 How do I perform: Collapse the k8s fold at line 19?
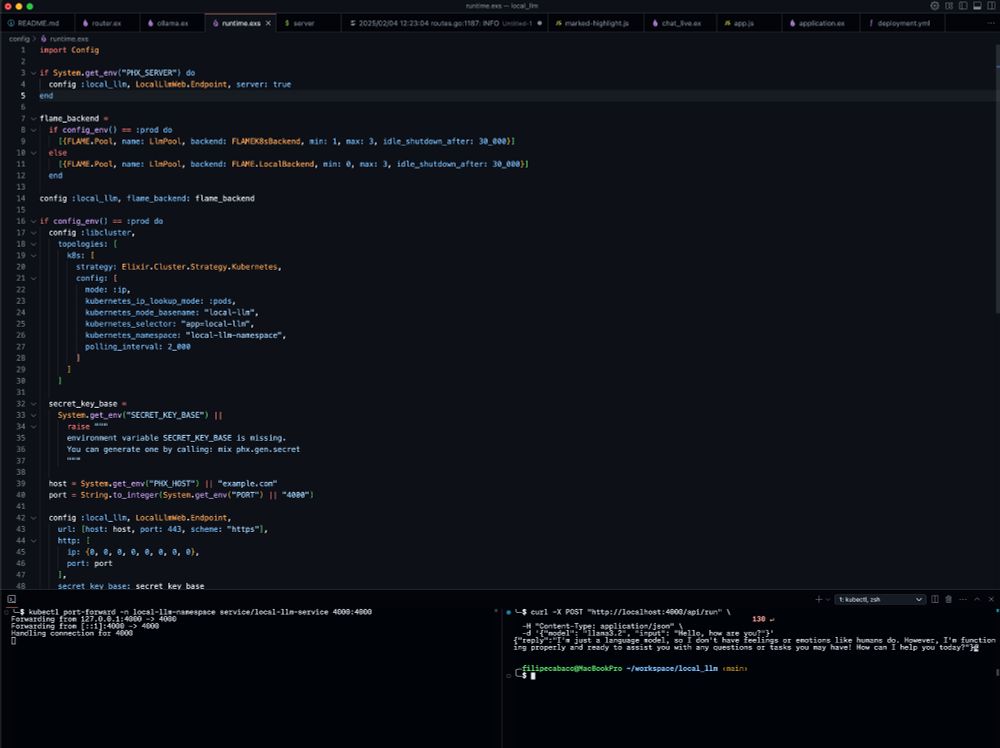click(x=33, y=256)
